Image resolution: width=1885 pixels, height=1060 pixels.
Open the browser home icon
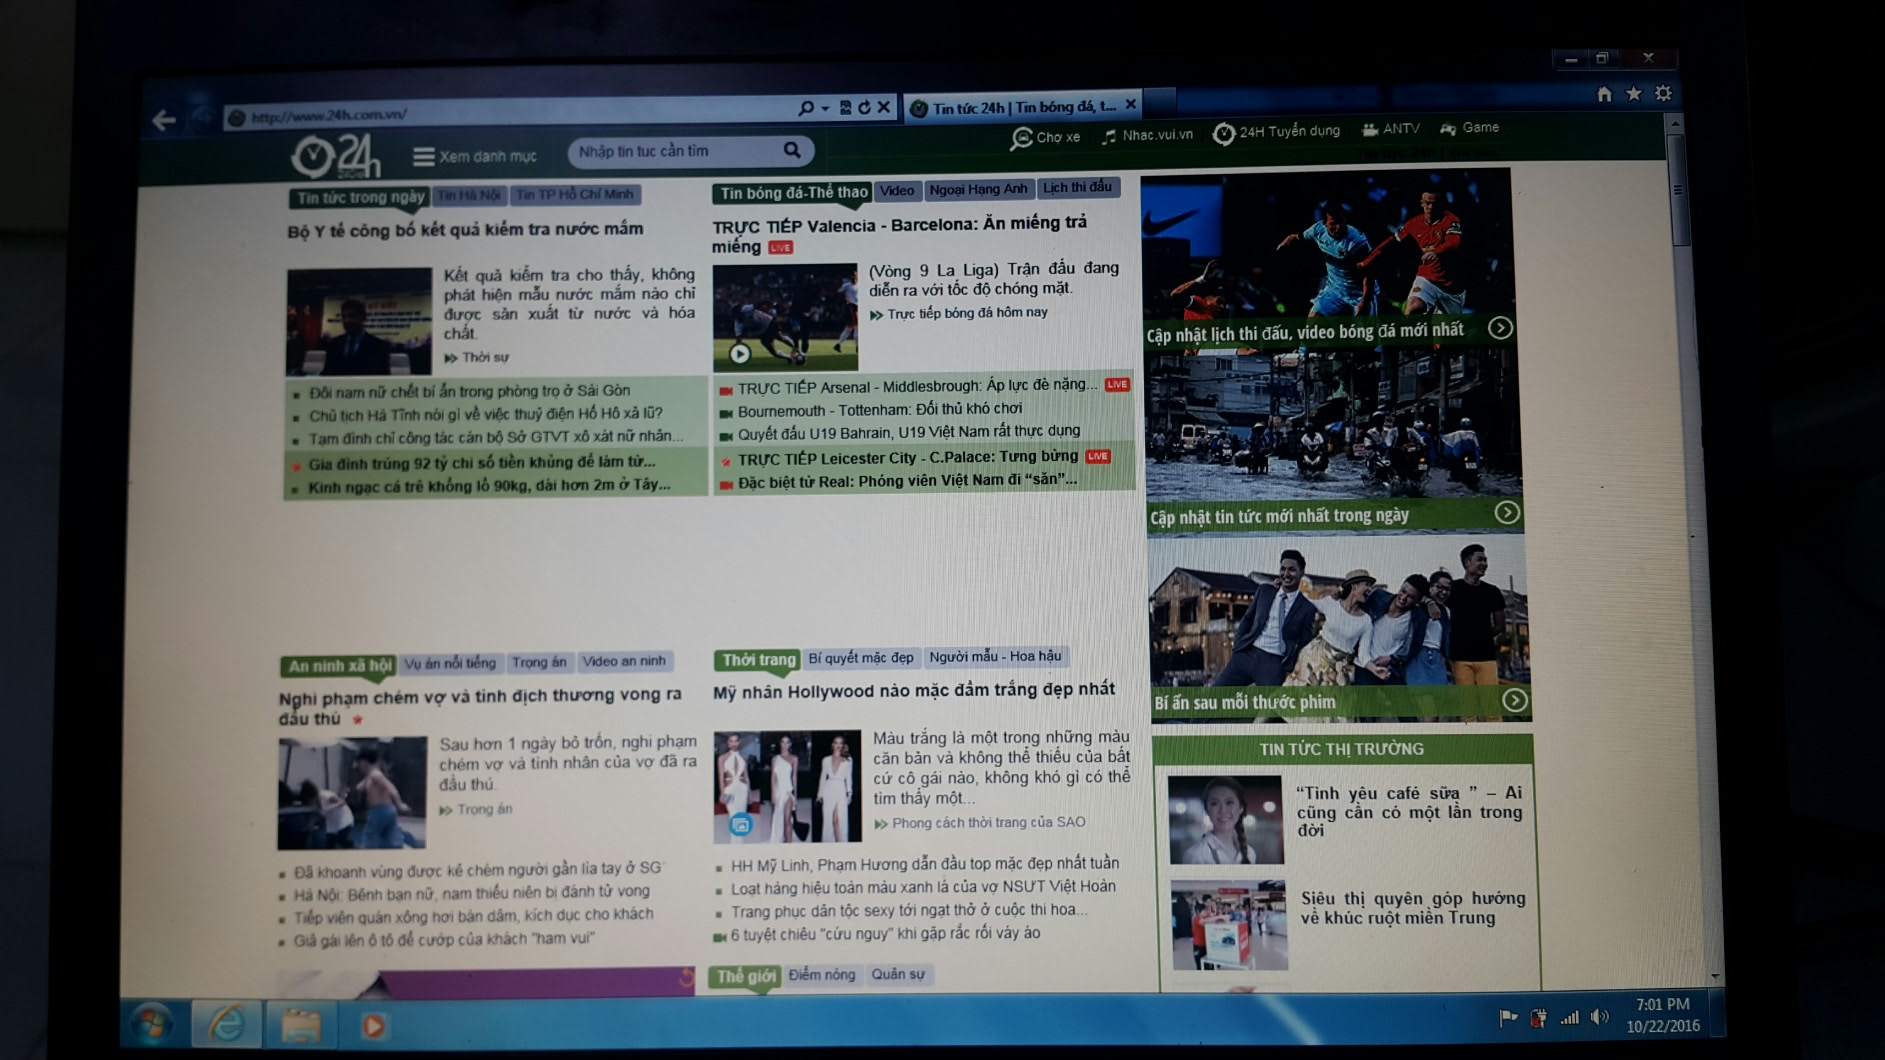(x=1604, y=94)
